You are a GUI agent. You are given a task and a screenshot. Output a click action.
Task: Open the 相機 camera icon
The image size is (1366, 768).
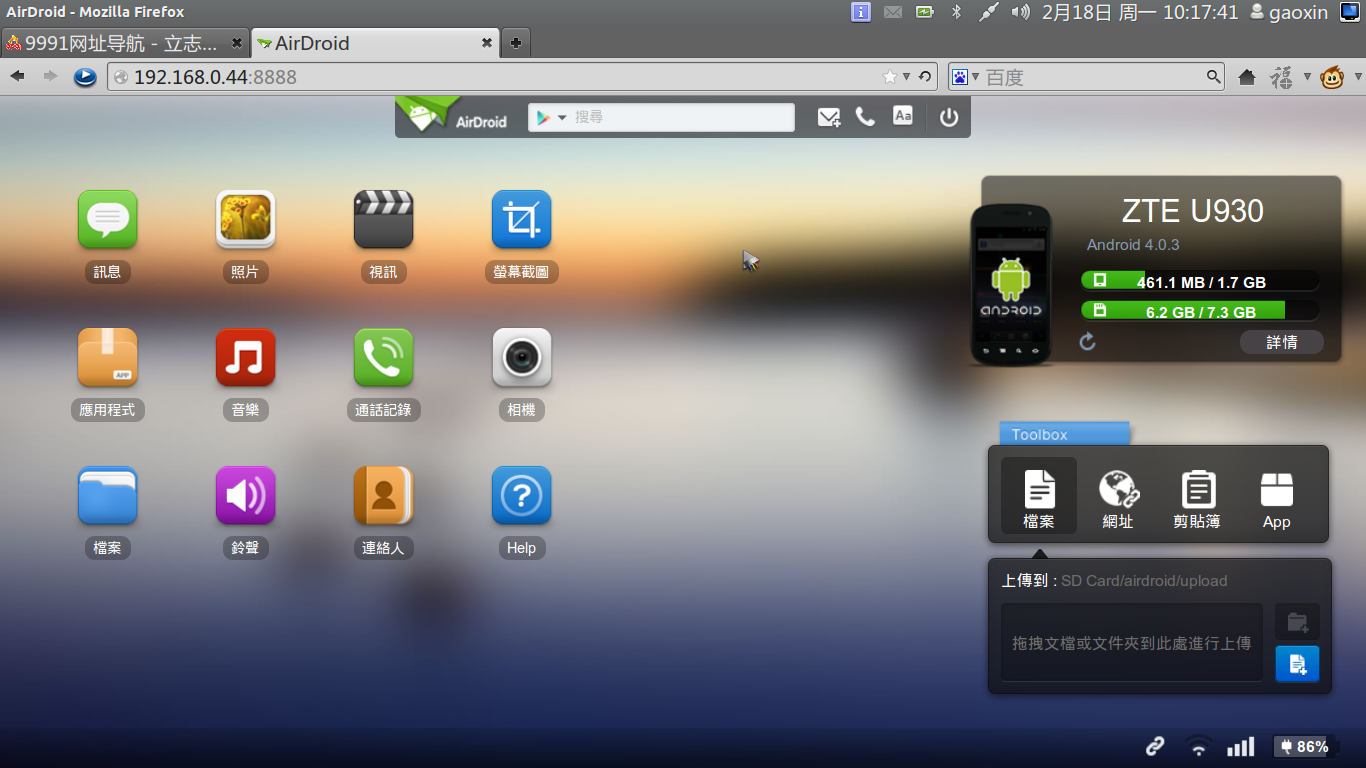tap(522, 357)
